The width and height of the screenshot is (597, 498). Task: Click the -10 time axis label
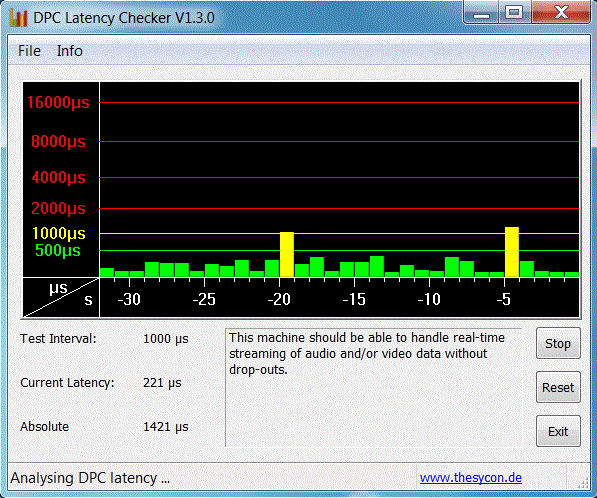[429, 299]
